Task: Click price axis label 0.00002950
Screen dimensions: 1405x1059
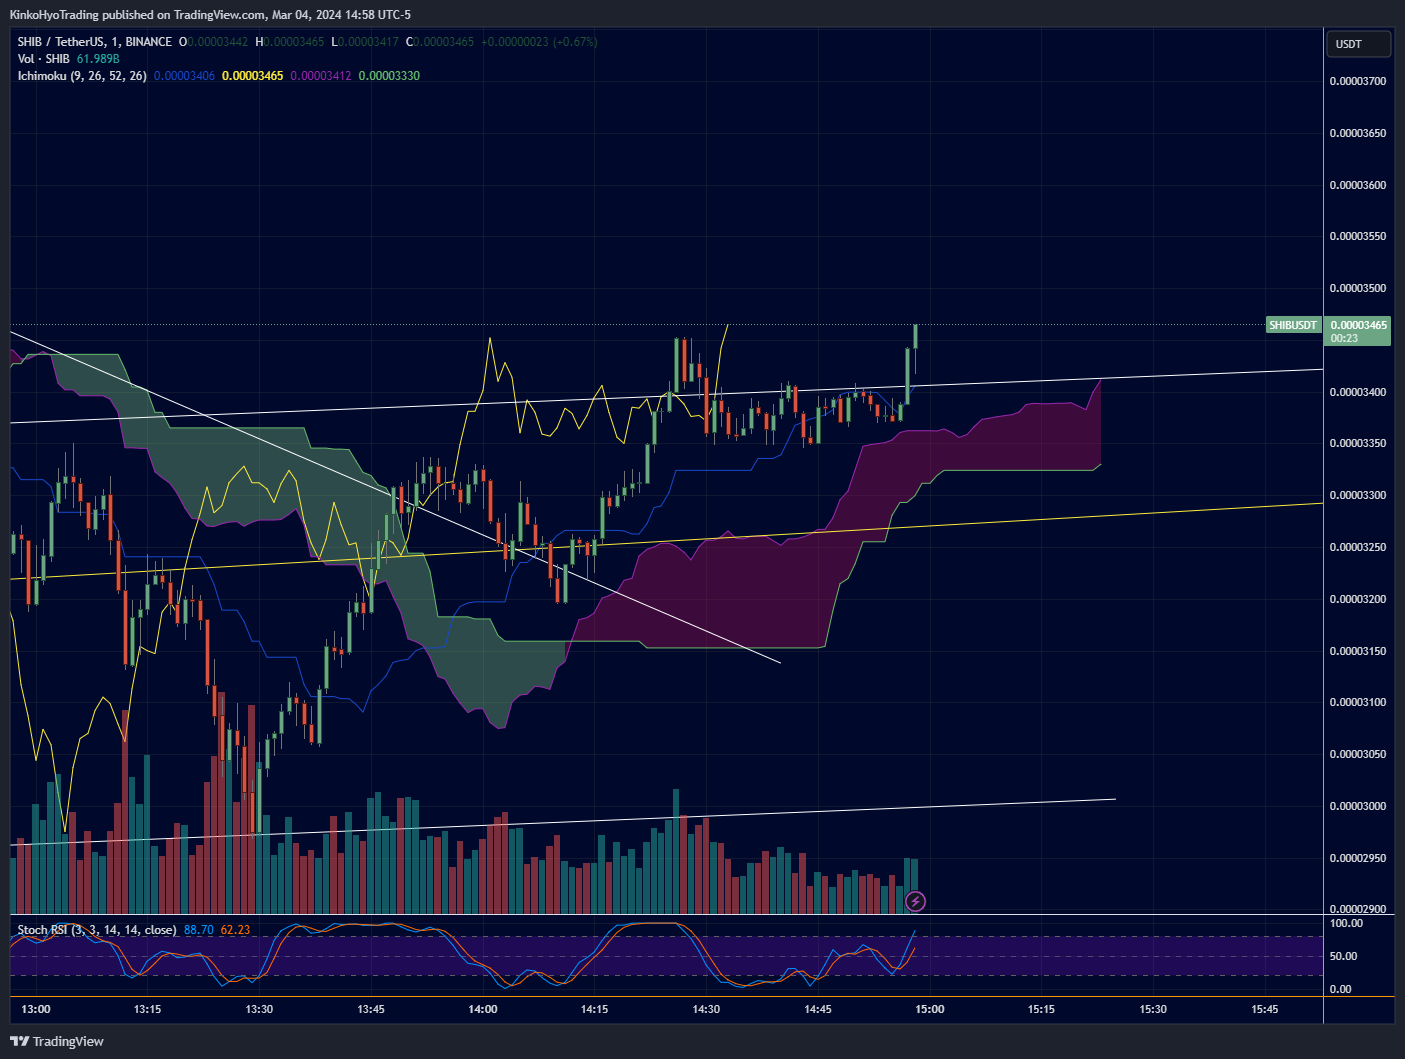Action: click(1358, 858)
